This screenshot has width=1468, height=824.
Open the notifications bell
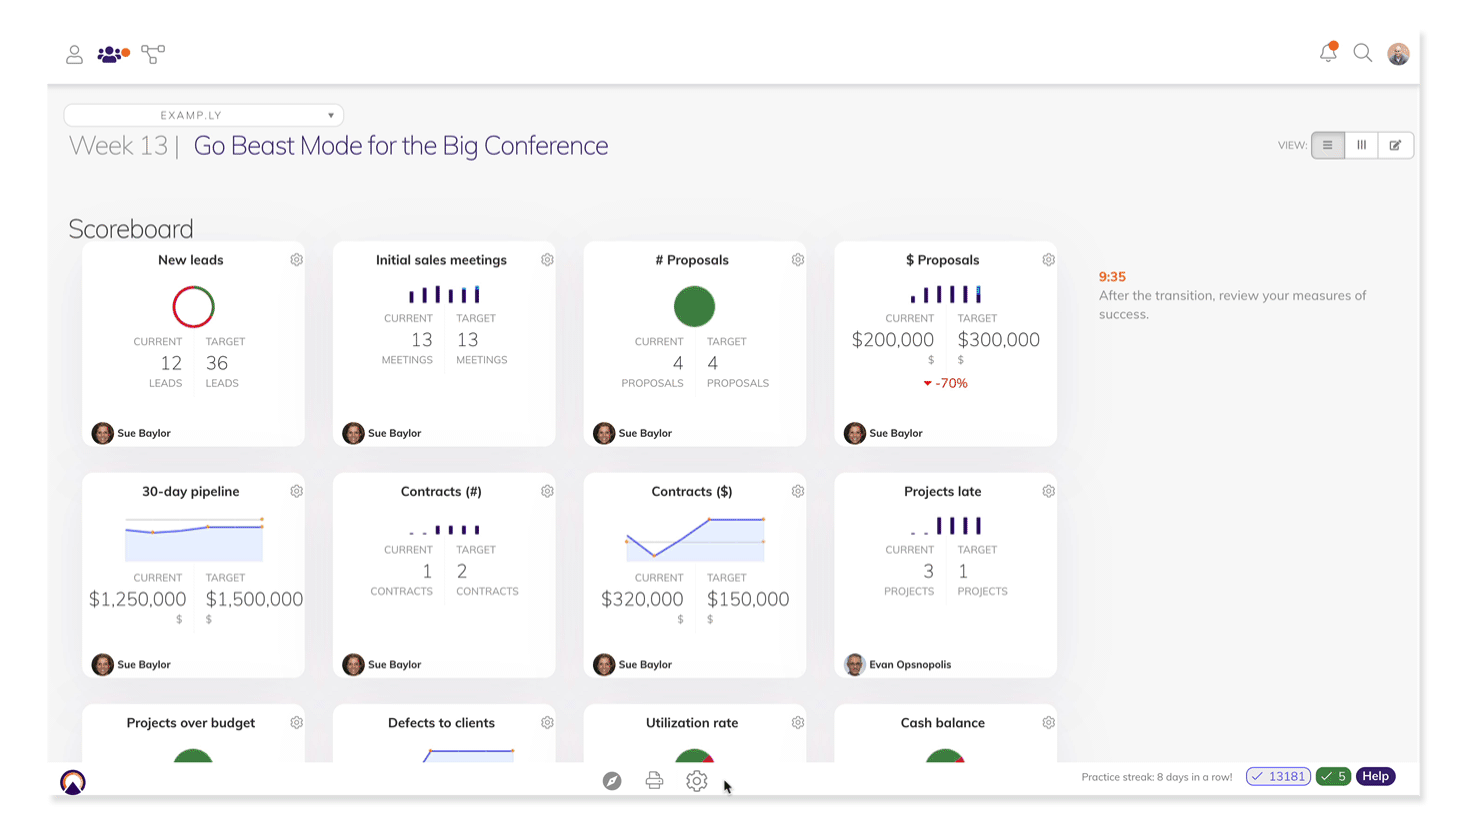click(1328, 53)
